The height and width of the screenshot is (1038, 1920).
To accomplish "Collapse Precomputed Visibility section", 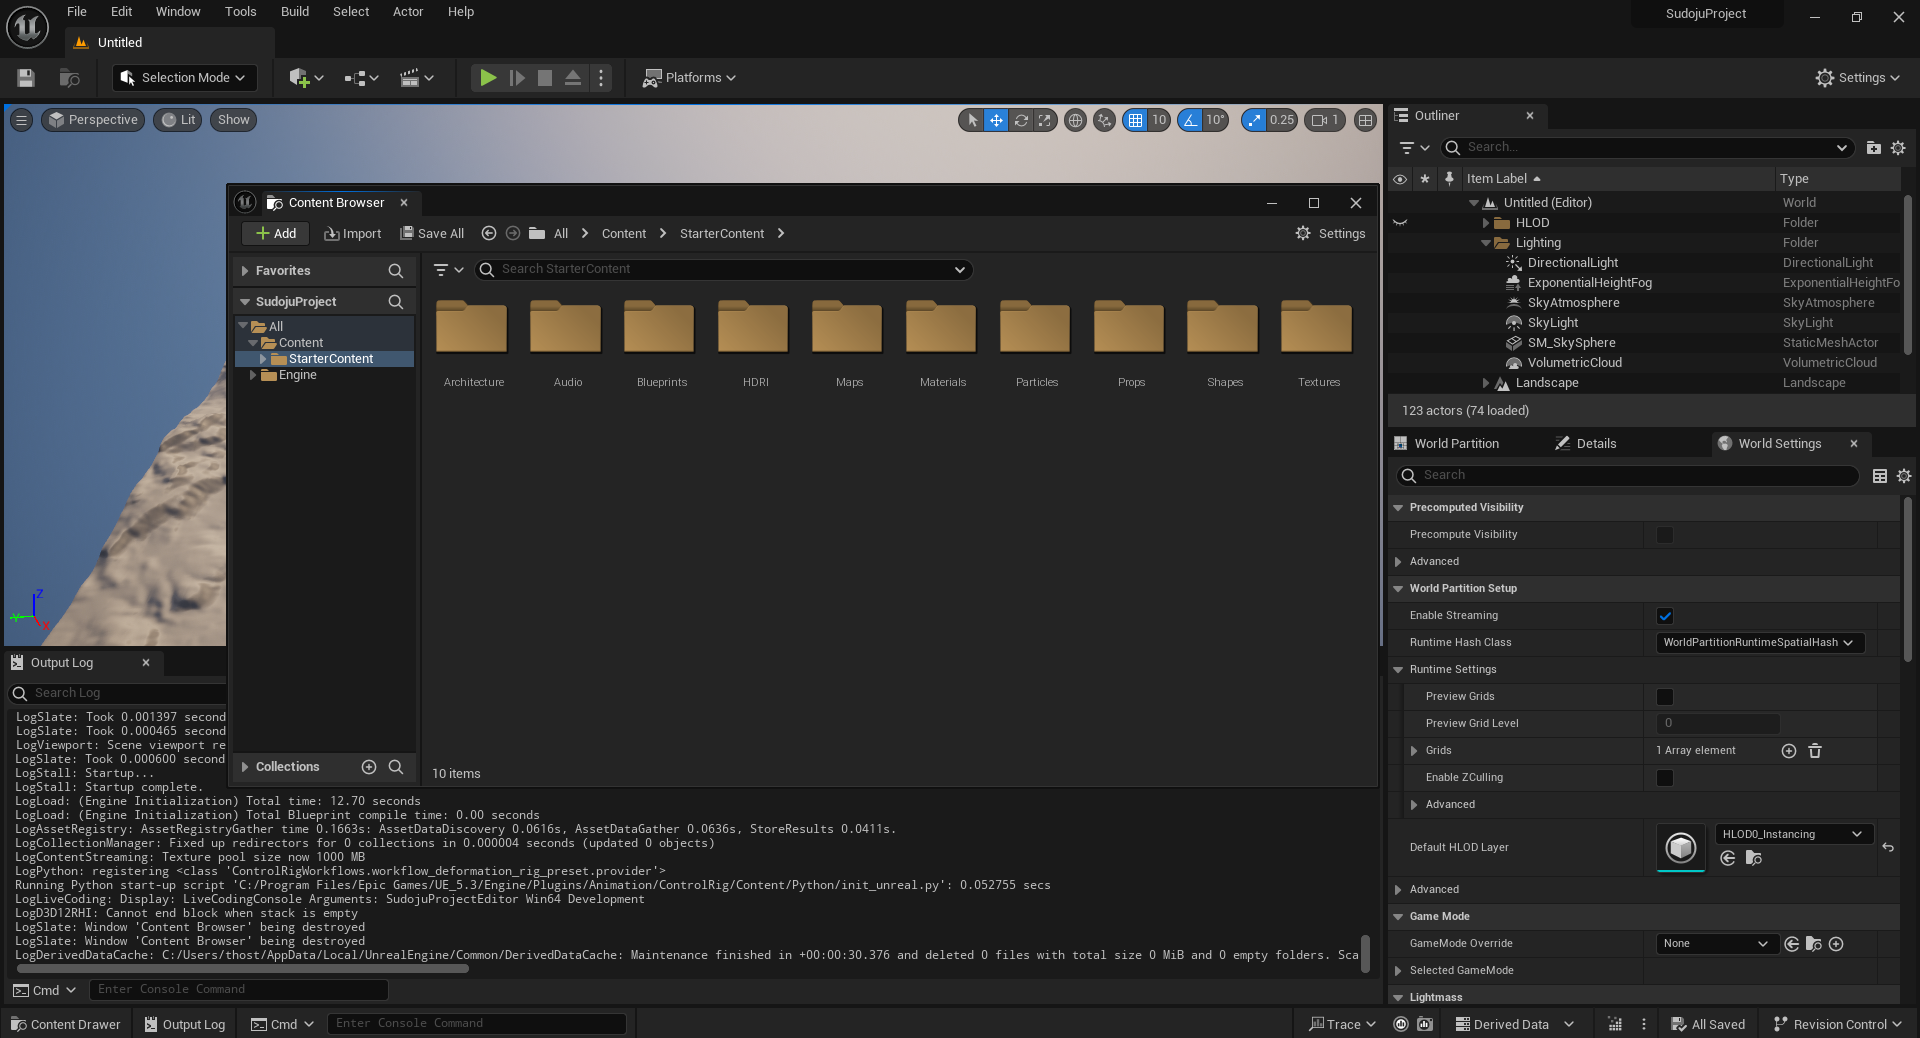I will 1398,508.
